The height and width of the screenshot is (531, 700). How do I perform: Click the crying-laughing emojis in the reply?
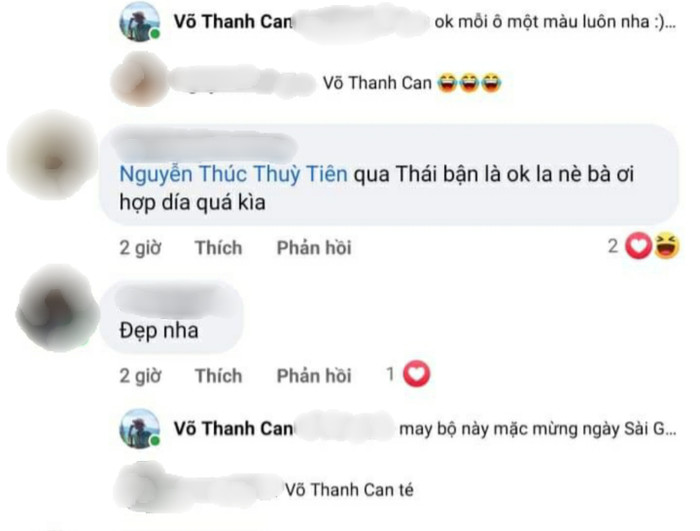[469, 83]
